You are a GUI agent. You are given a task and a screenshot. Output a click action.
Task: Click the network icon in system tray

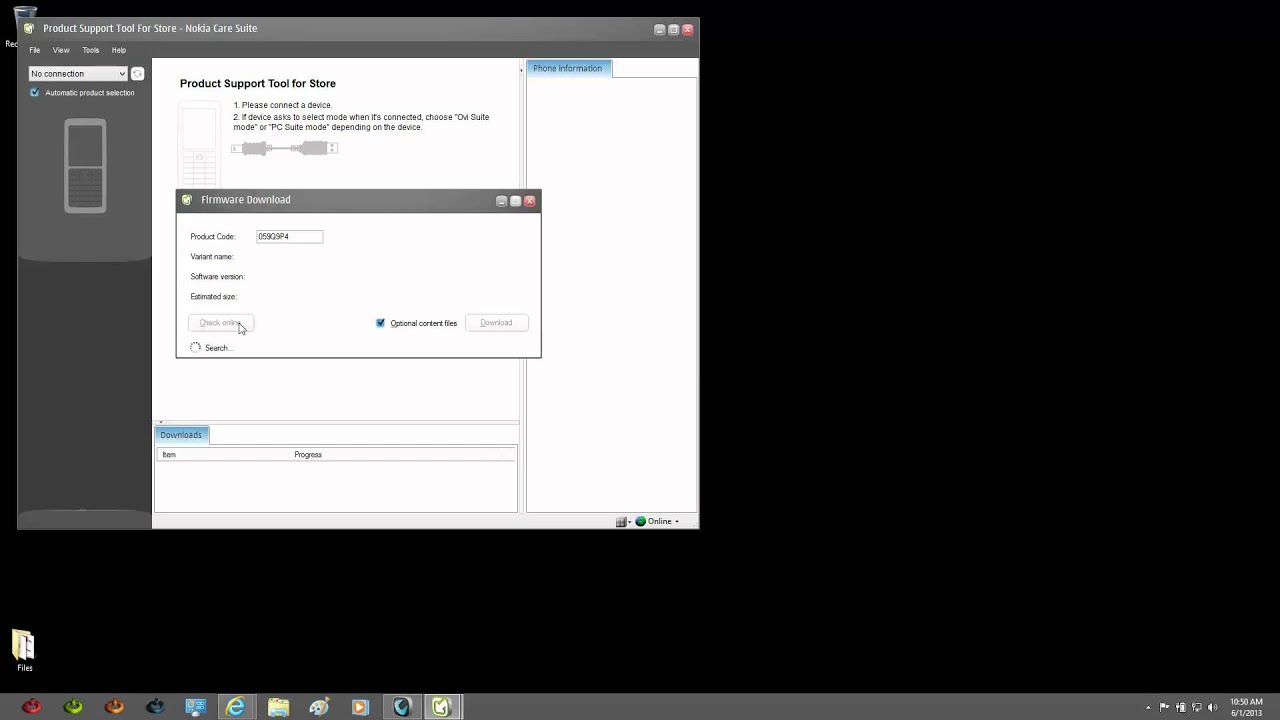(x=1197, y=708)
